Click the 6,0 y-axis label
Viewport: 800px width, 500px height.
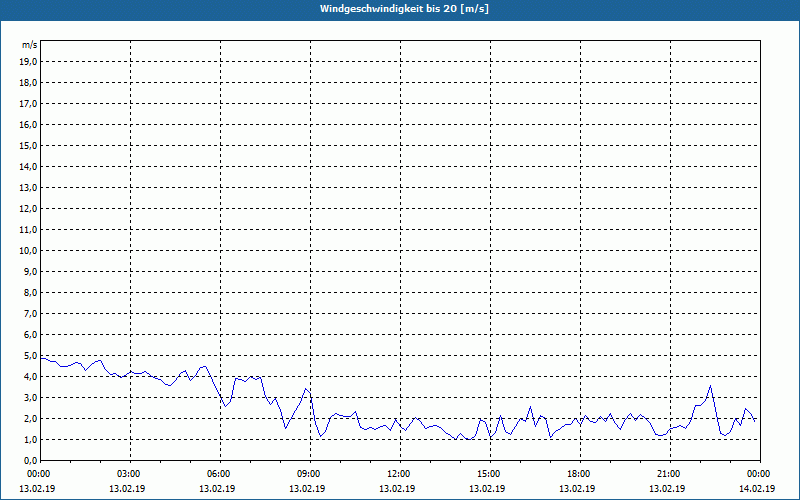31,335
